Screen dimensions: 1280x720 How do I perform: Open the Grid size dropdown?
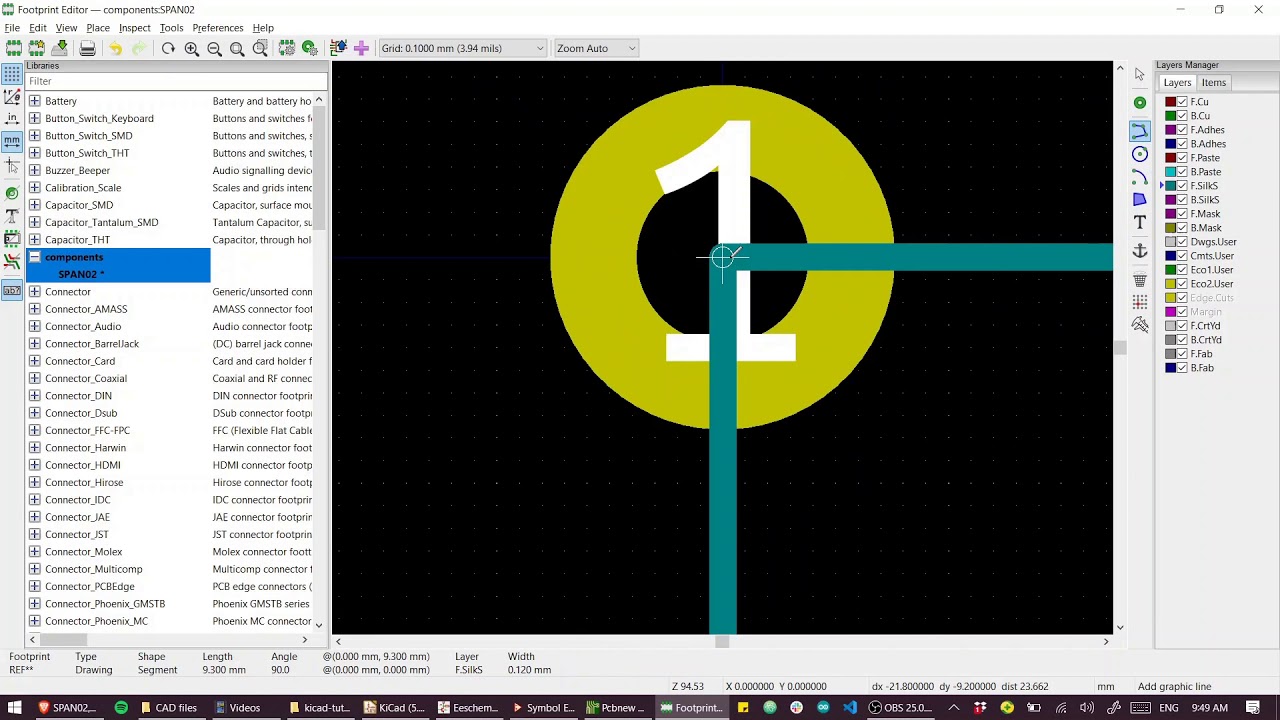462,48
